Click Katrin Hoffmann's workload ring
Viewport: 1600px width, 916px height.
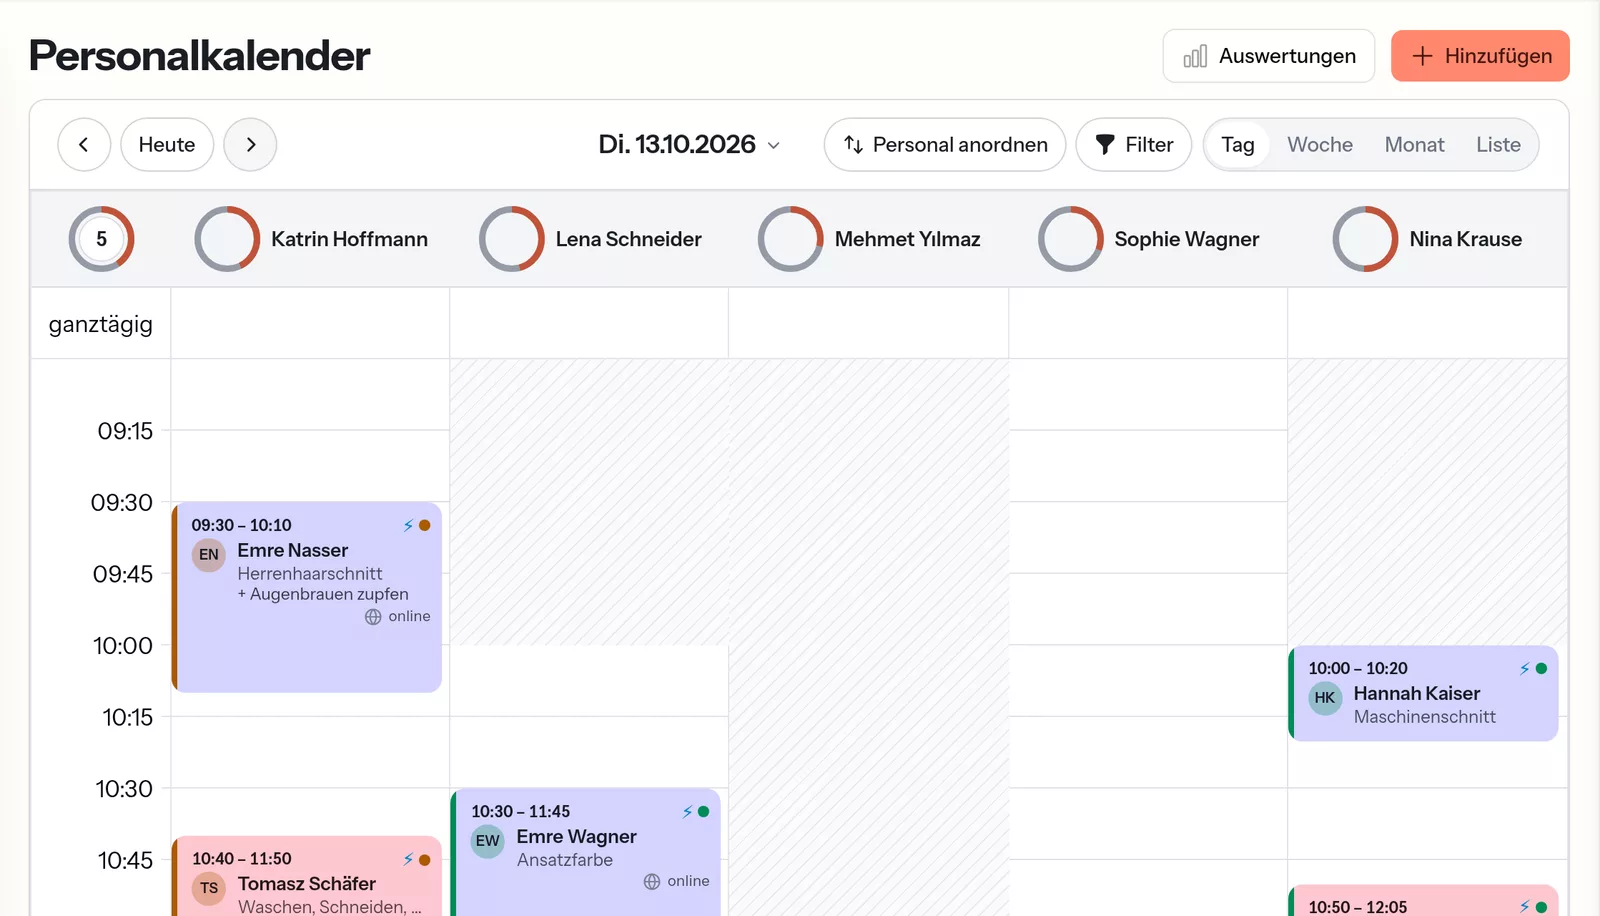[227, 239]
